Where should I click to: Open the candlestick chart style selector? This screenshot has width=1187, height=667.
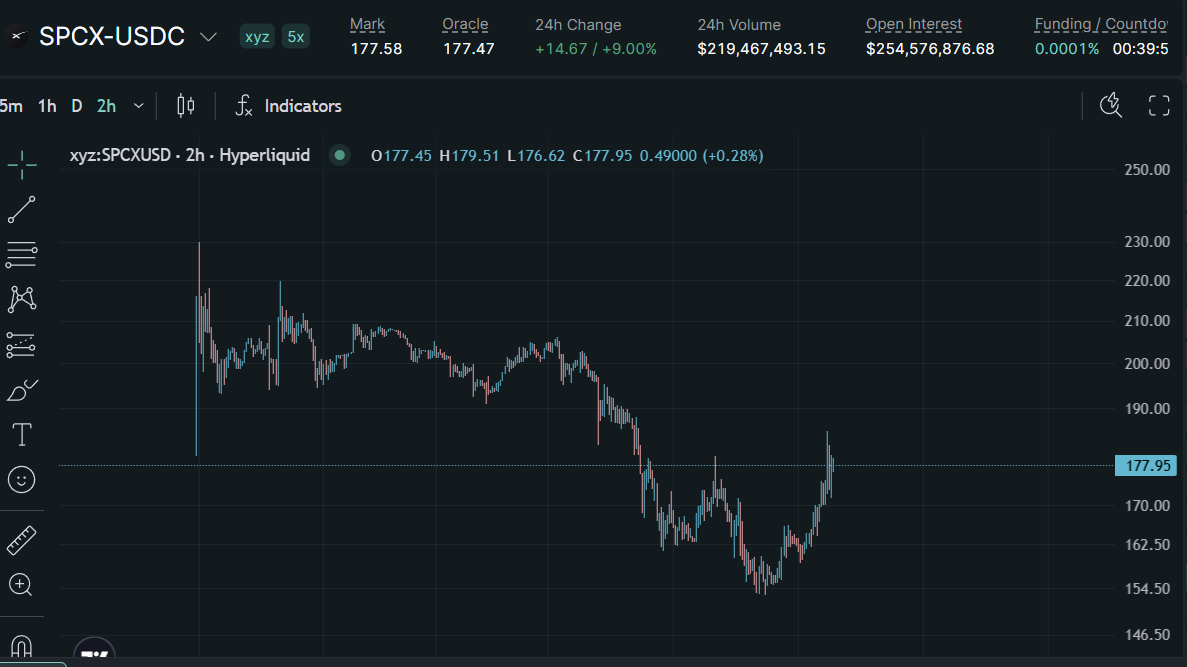185,106
